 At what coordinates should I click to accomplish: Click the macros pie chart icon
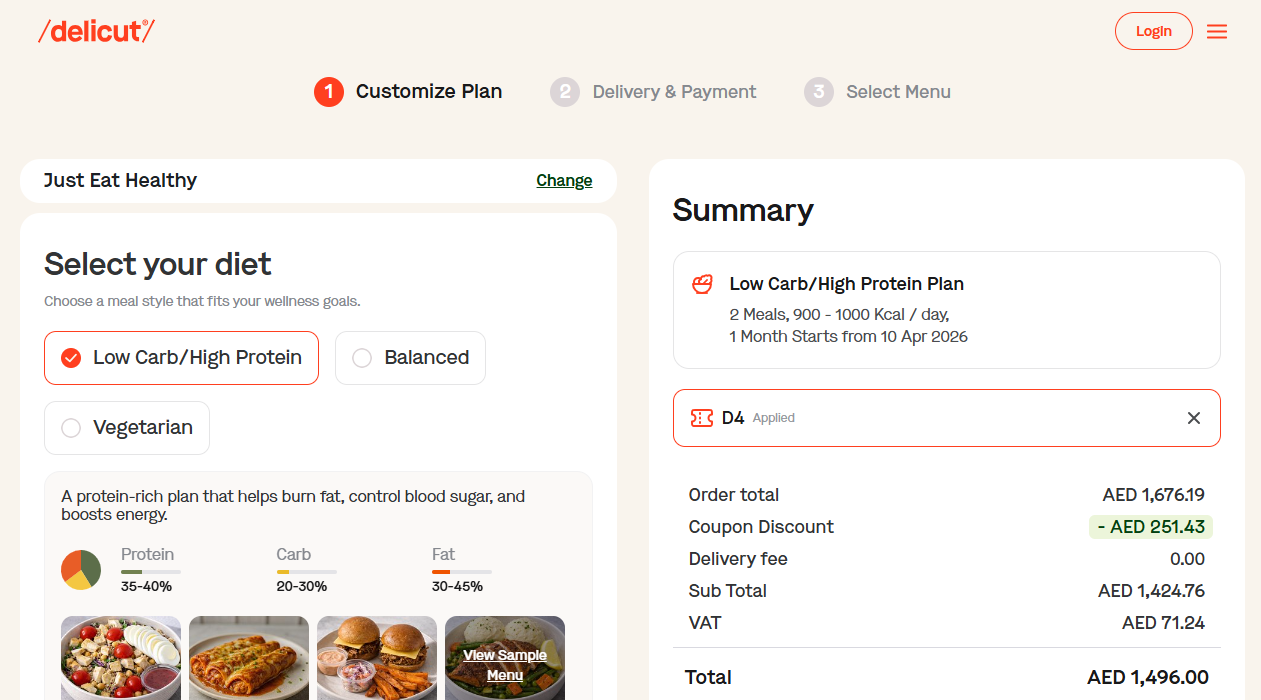tap(81, 569)
